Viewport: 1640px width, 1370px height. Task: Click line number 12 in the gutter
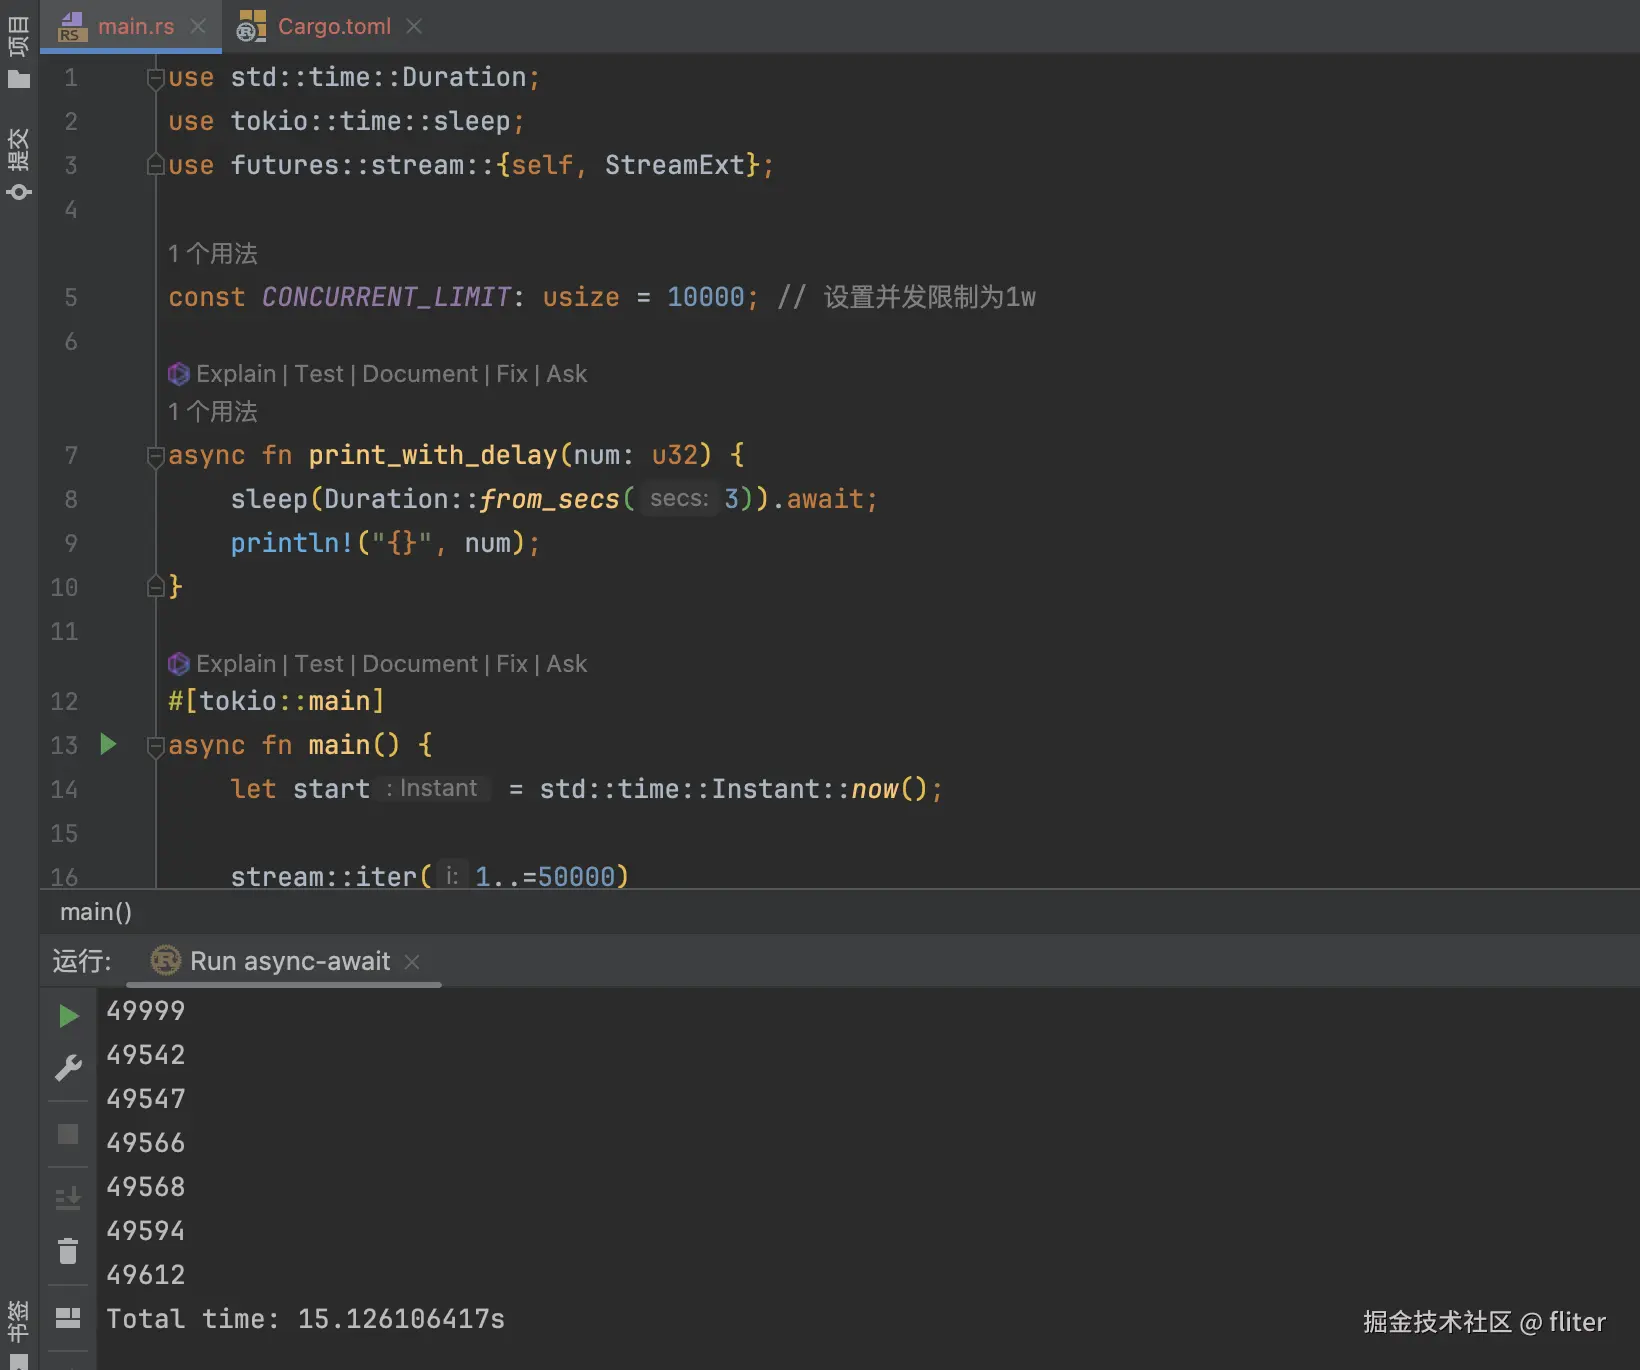click(x=64, y=701)
